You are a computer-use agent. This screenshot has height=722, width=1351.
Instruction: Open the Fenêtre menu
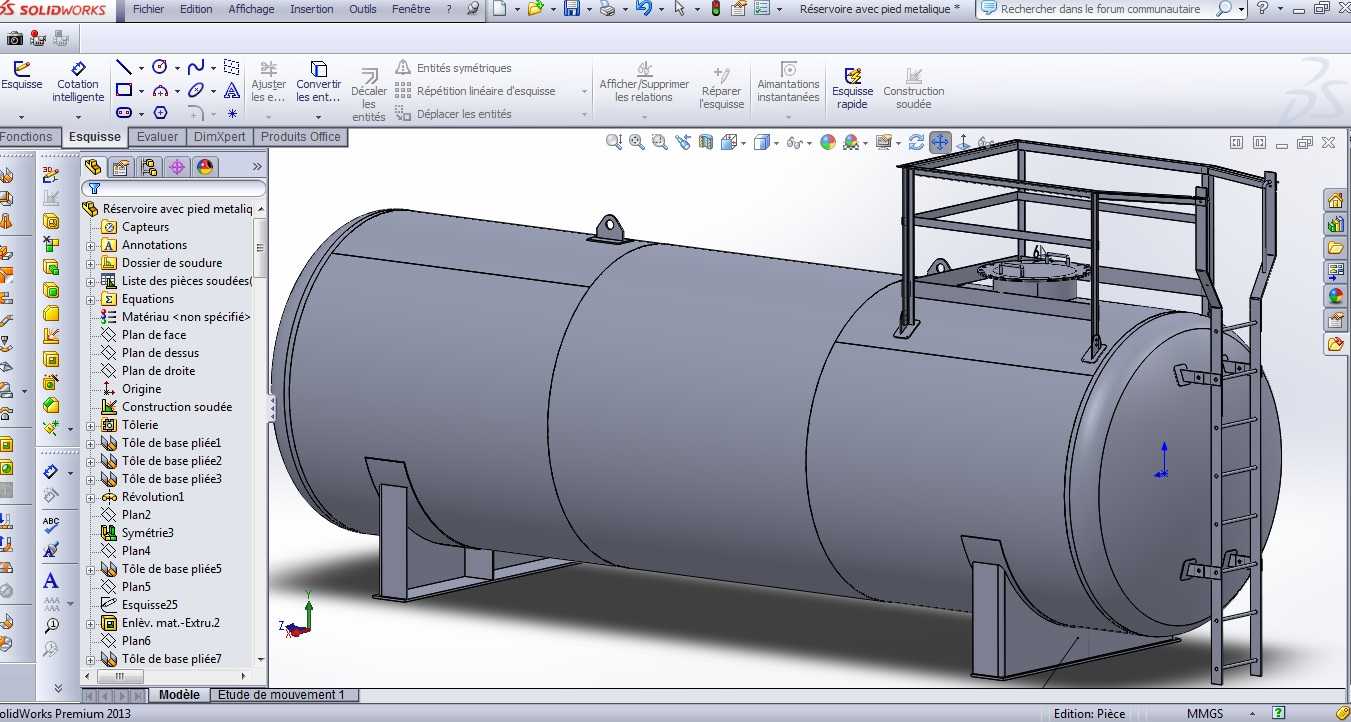pos(412,9)
